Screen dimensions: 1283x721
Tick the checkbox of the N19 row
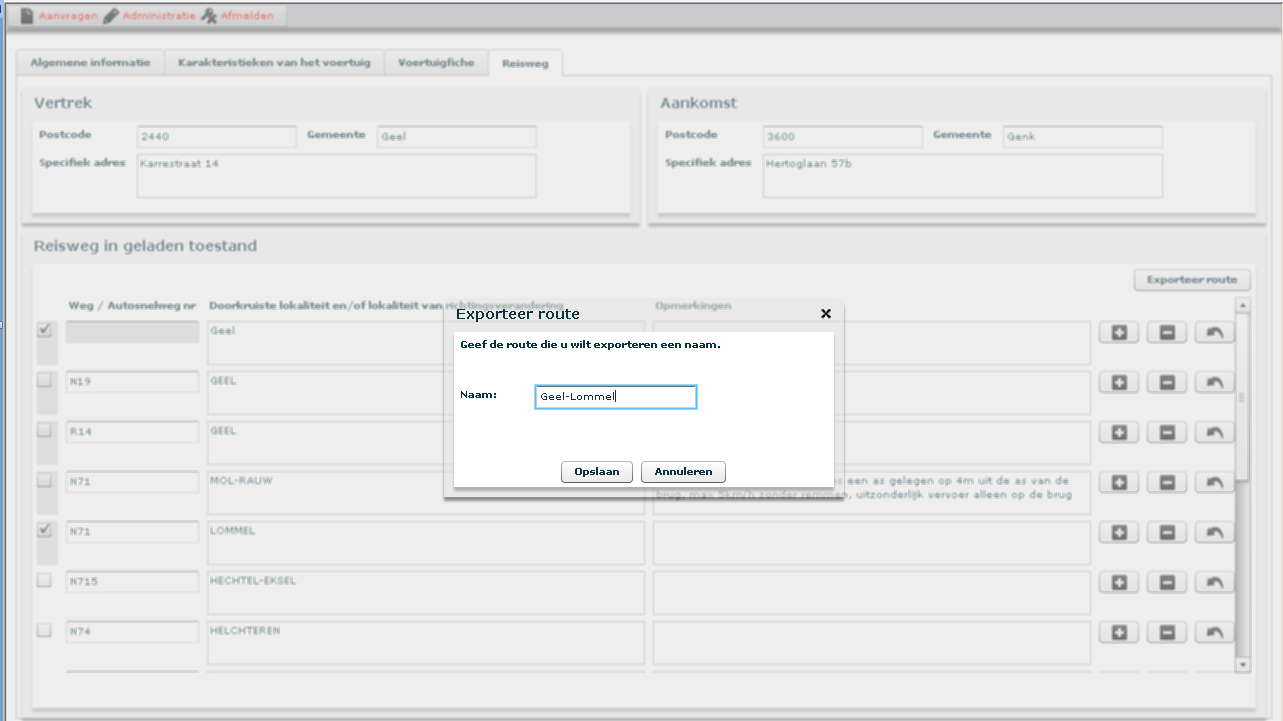pyautogui.click(x=44, y=380)
